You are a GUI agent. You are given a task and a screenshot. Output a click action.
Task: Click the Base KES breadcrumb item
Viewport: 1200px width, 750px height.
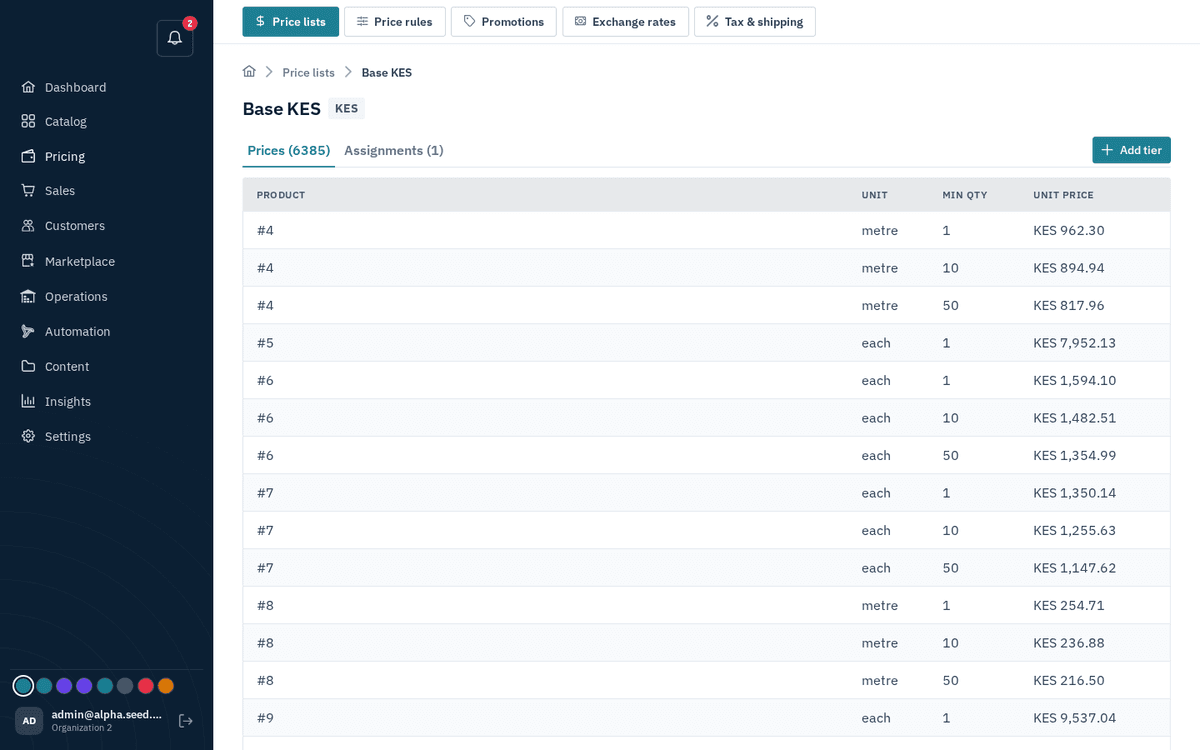pyautogui.click(x=387, y=72)
